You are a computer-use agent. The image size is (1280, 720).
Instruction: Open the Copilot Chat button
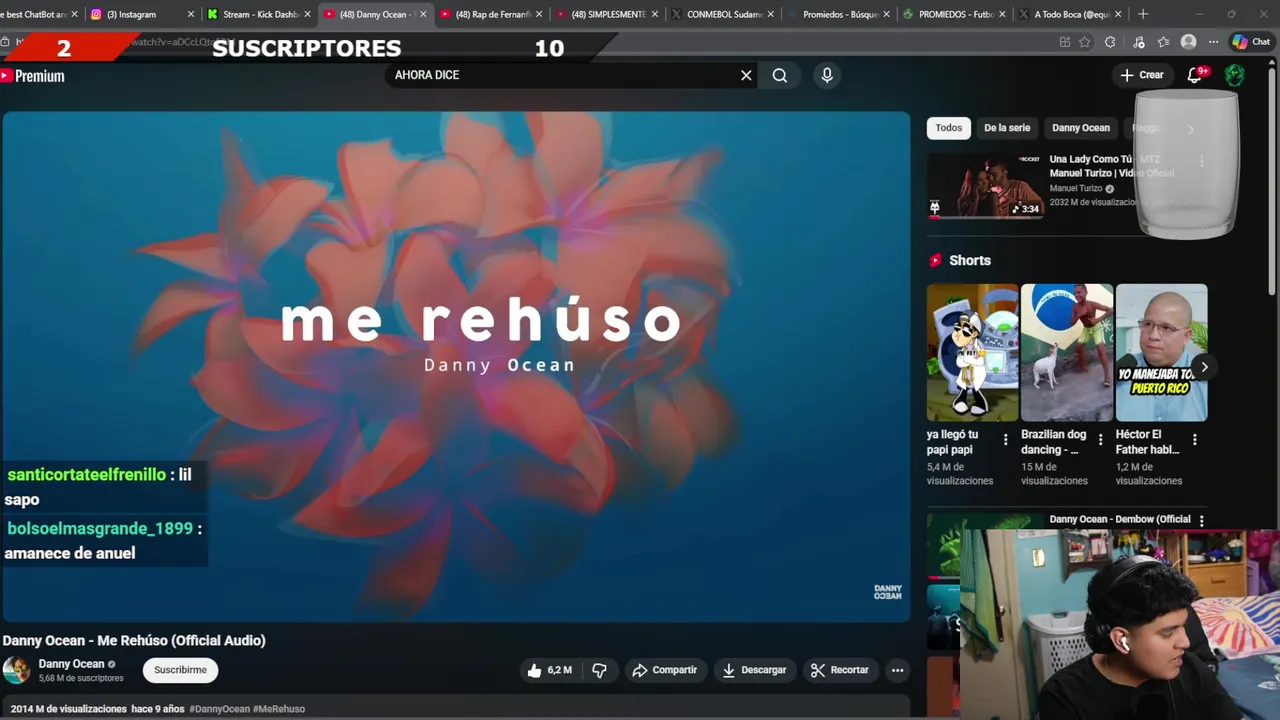click(x=1251, y=42)
